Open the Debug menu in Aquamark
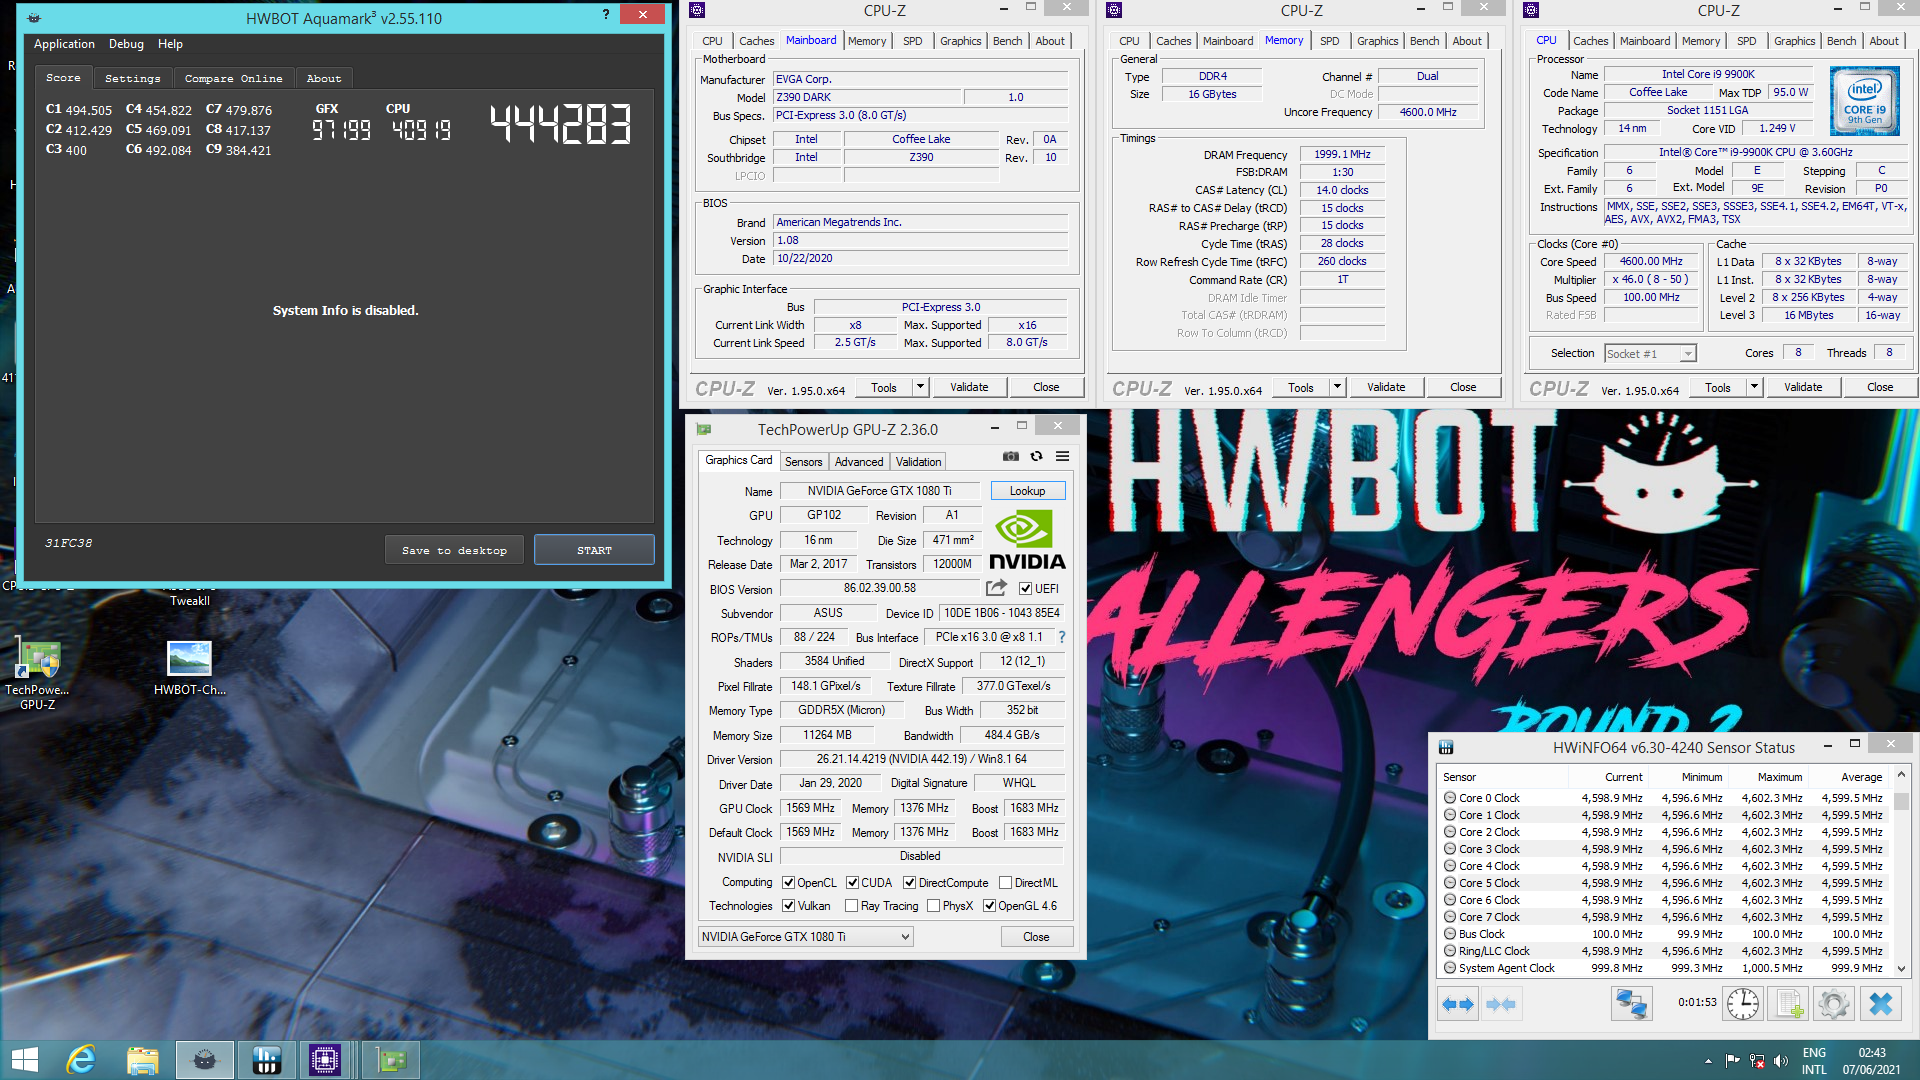The height and width of the screenshot is (1080, 1920). click(x=126, y=44)
